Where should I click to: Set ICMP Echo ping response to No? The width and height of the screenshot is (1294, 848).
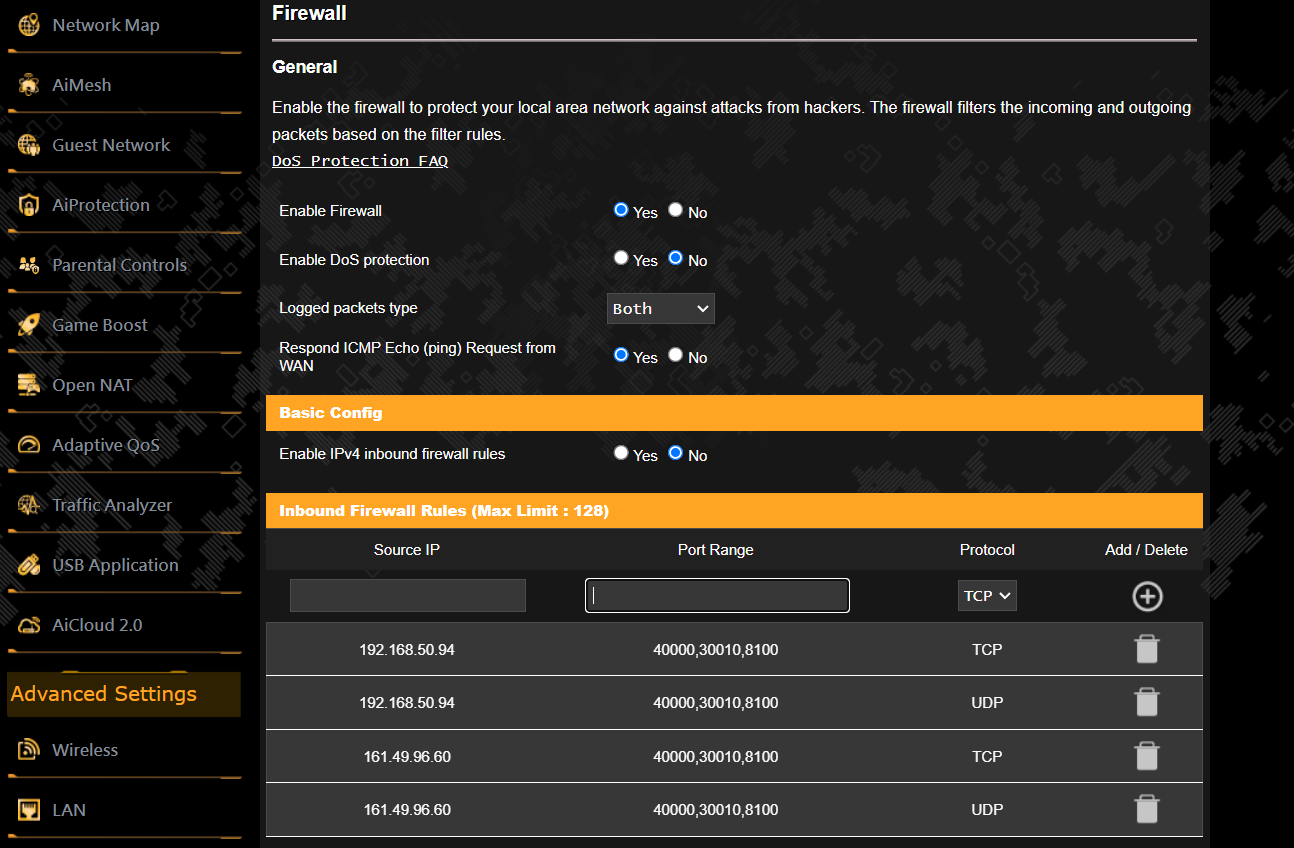(x=676, y=355)
